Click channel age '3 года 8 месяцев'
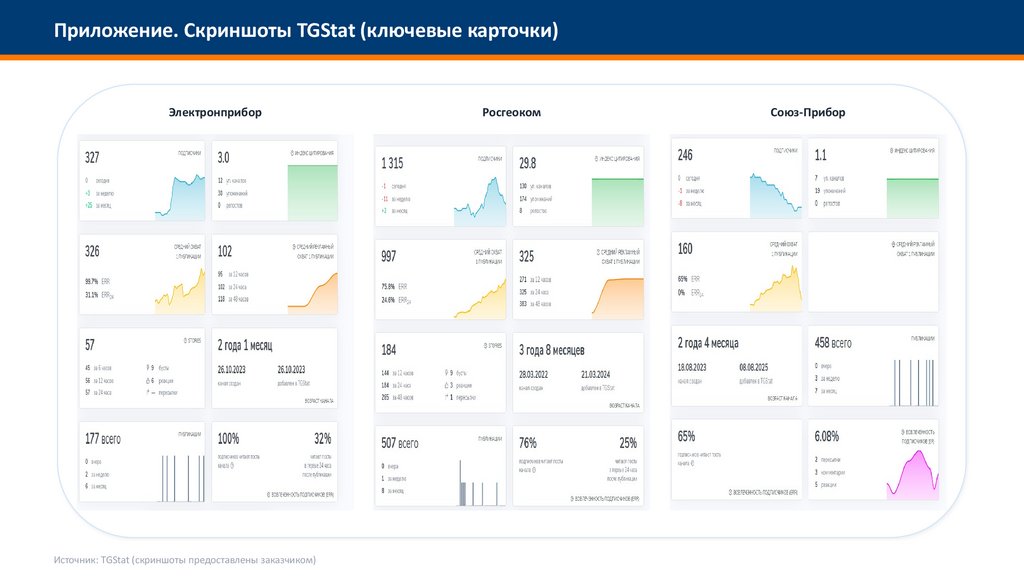1024x576 pixels. [552, 350]
